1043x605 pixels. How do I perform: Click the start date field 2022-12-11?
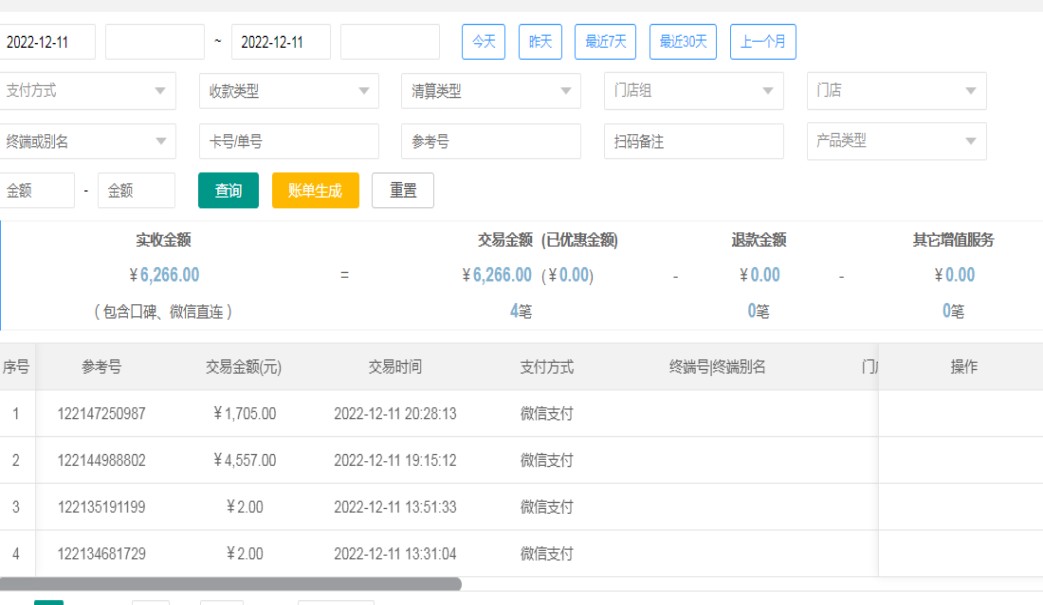(48, 42)
